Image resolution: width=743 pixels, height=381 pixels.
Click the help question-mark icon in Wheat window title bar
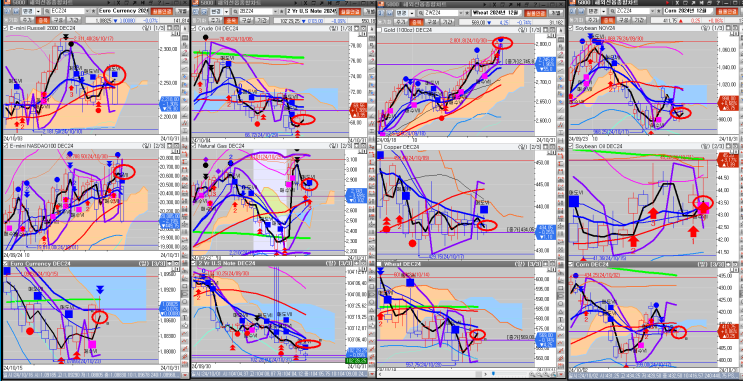pyautogui.click(x=535, y=5)
